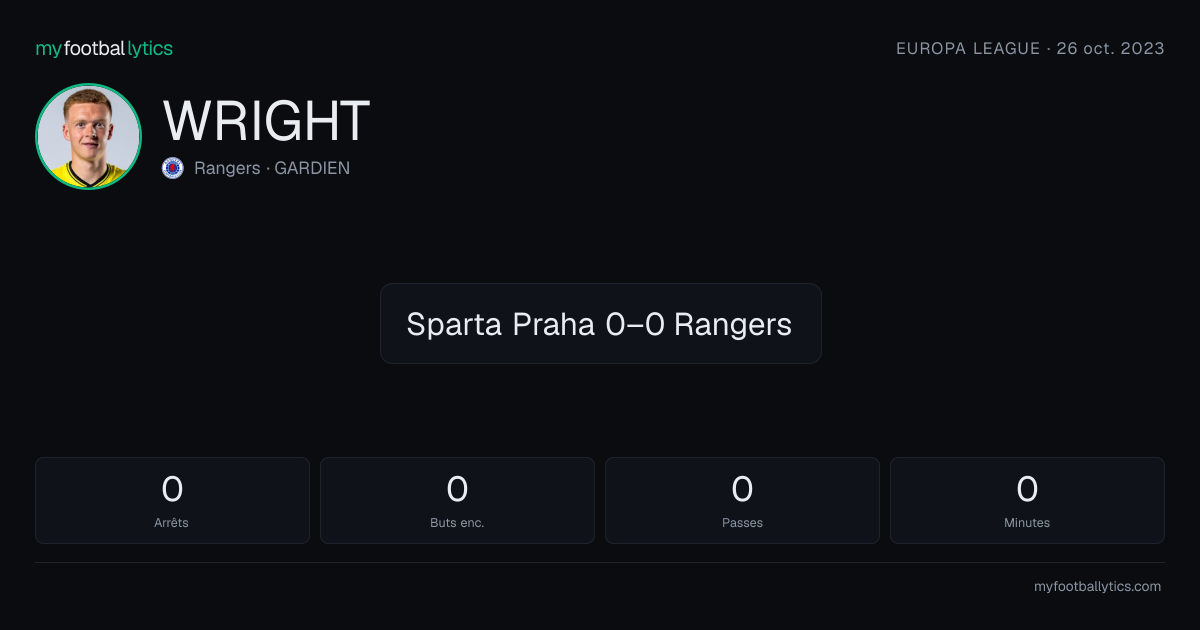
Task: Click the zero value above Passes
Action: [x=742, y=489]
